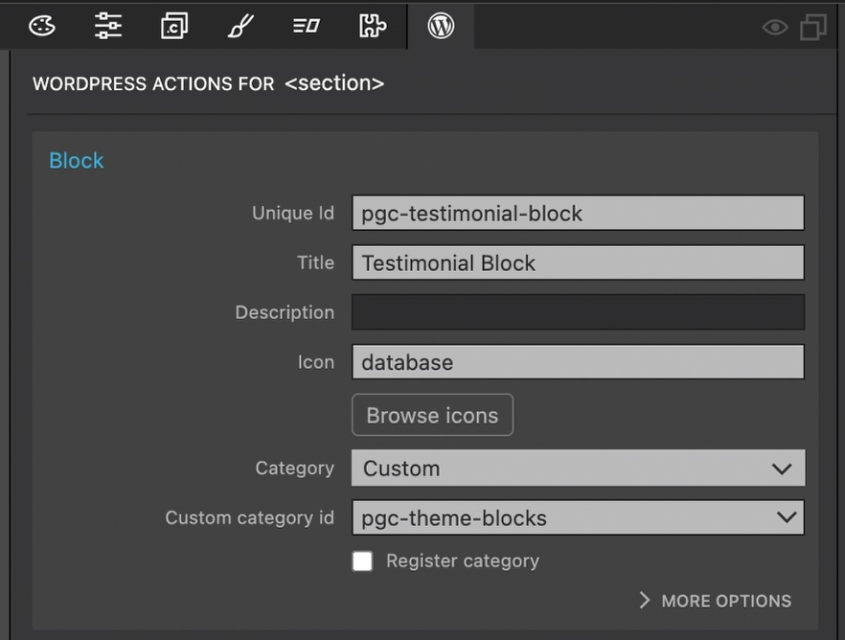Open the palette Design panel icon
Image resolution: width=845 pixels, height=640 pixels.
(x=42, y=26)
